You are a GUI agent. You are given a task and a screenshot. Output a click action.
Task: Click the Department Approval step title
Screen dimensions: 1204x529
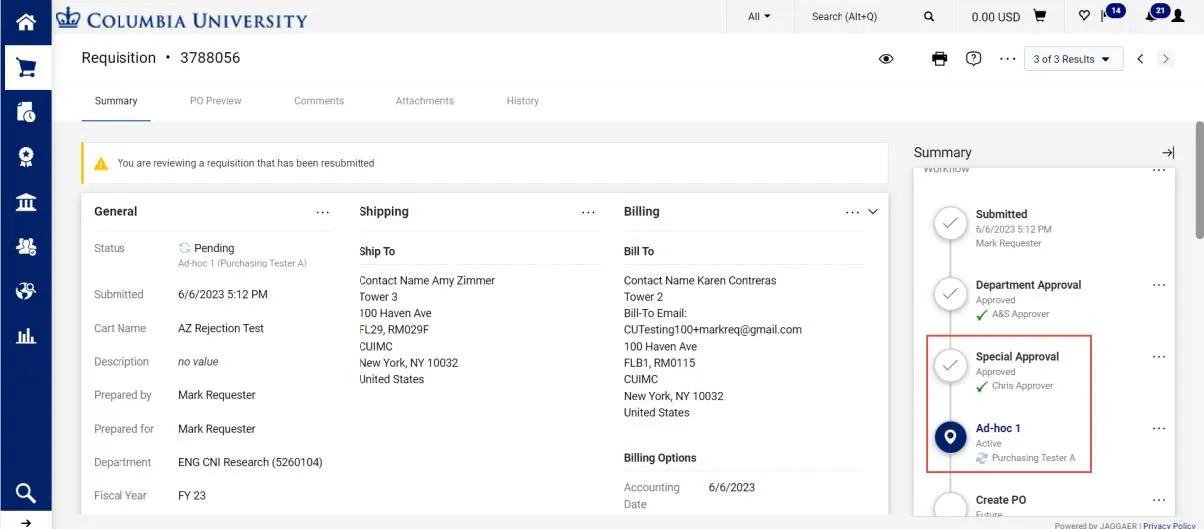(1028, 285)
